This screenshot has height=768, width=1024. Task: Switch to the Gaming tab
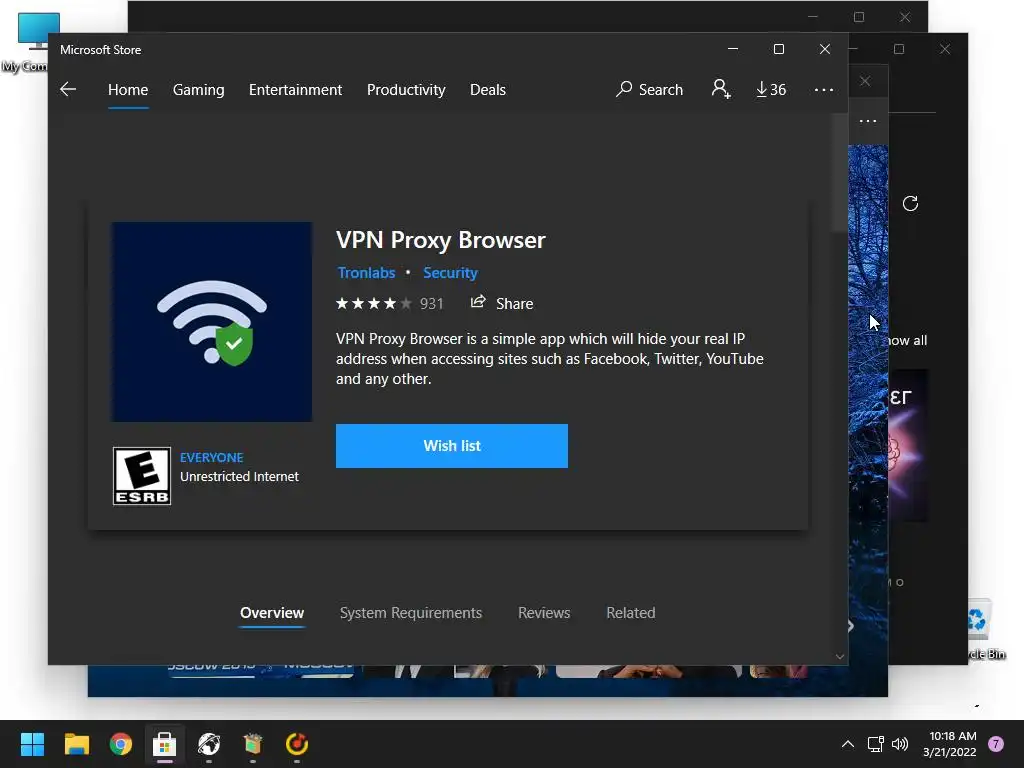[x=199, y=89]
